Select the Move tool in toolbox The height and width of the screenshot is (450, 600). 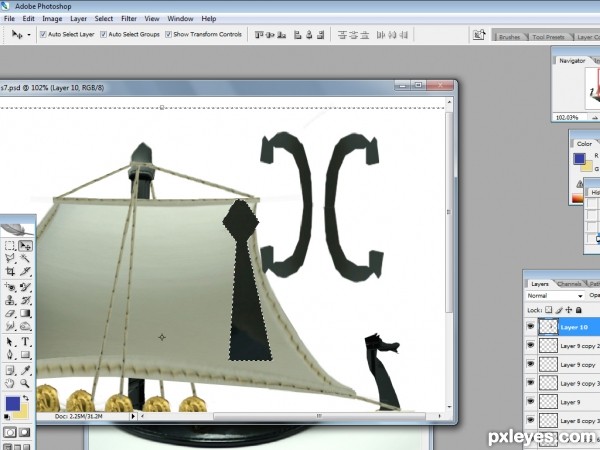pos(25,246)
